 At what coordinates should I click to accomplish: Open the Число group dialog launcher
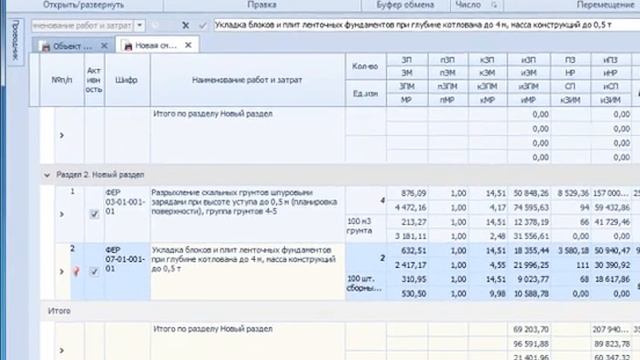tap(494, 5)
